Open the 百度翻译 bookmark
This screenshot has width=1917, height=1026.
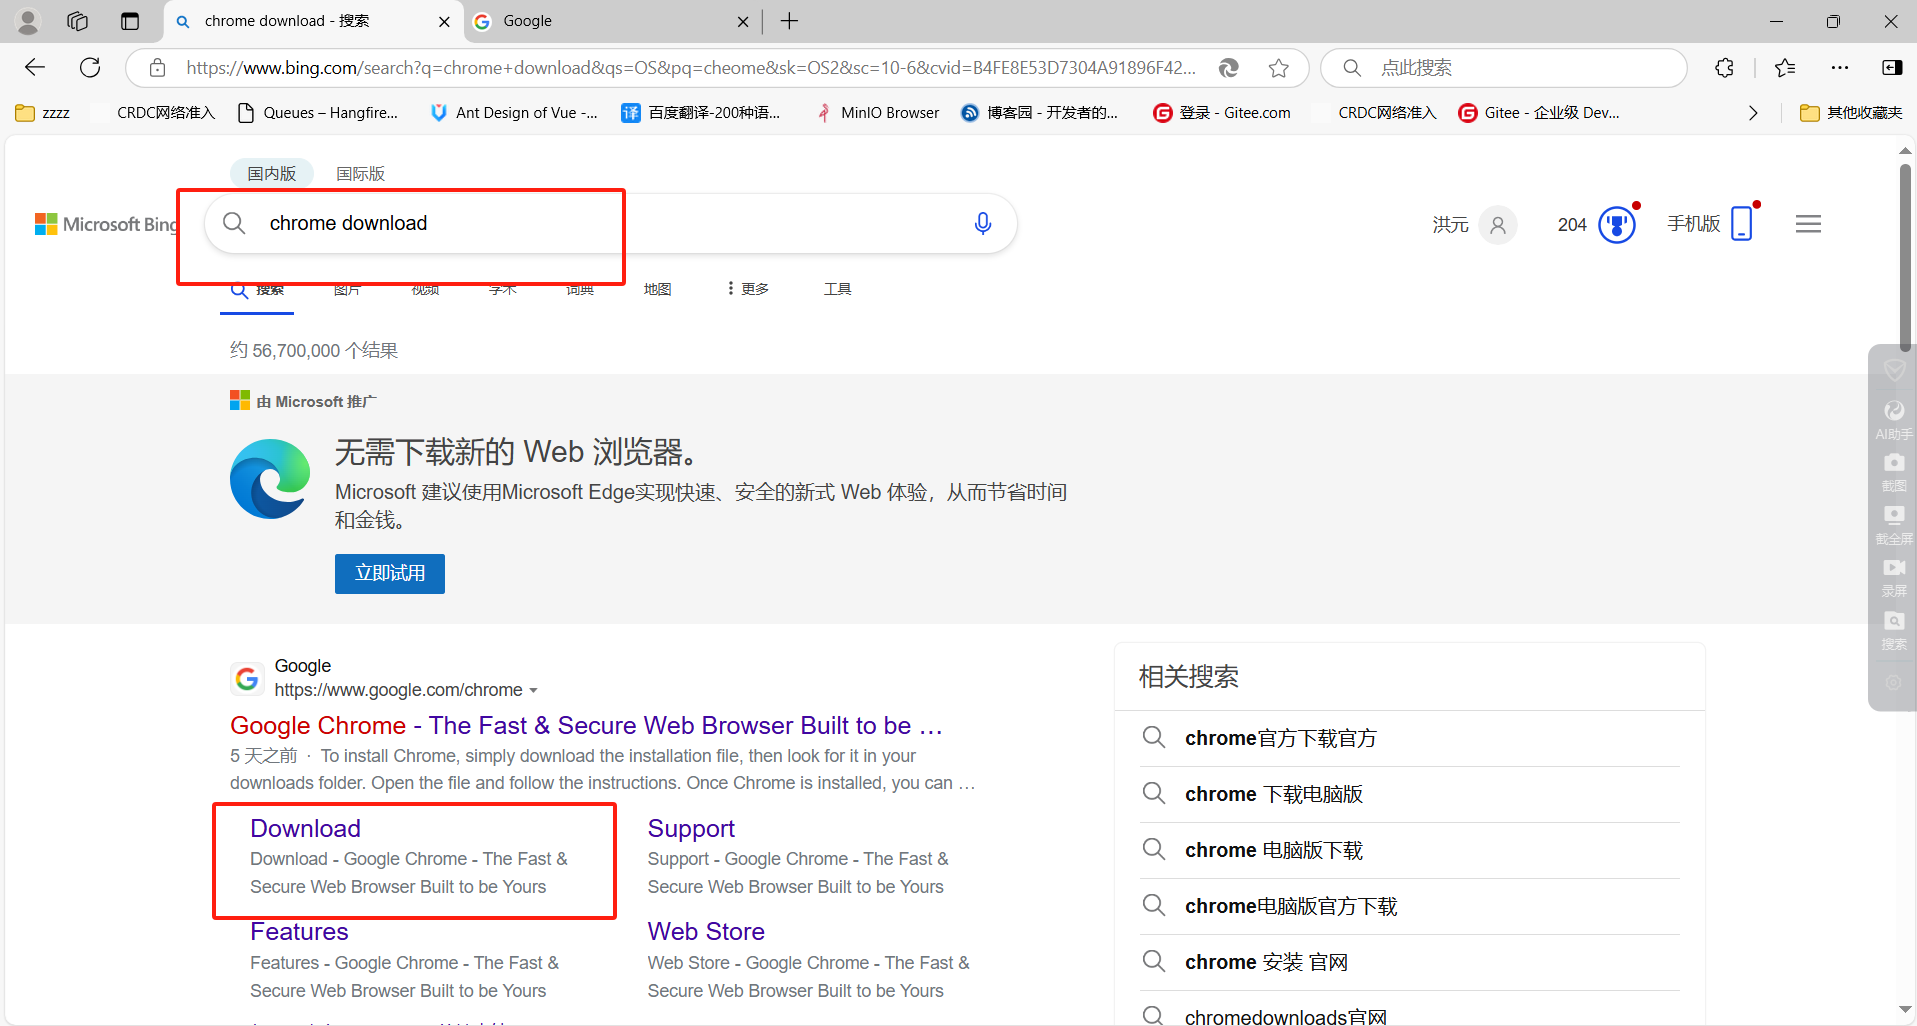tap(701, 113)
